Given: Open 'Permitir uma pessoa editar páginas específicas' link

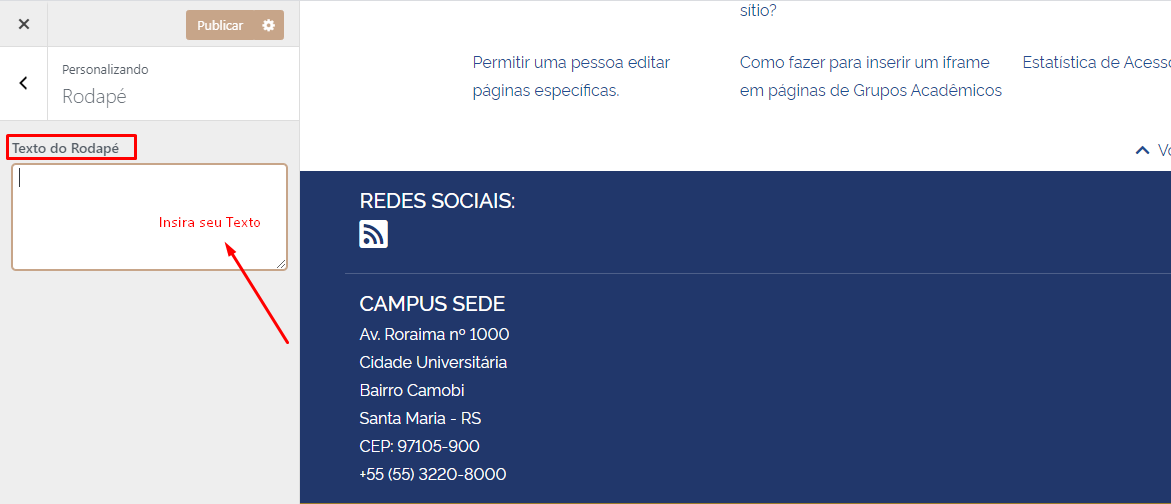Looking at the screenshot, I should pyautogui.click(x=571, y=76).
